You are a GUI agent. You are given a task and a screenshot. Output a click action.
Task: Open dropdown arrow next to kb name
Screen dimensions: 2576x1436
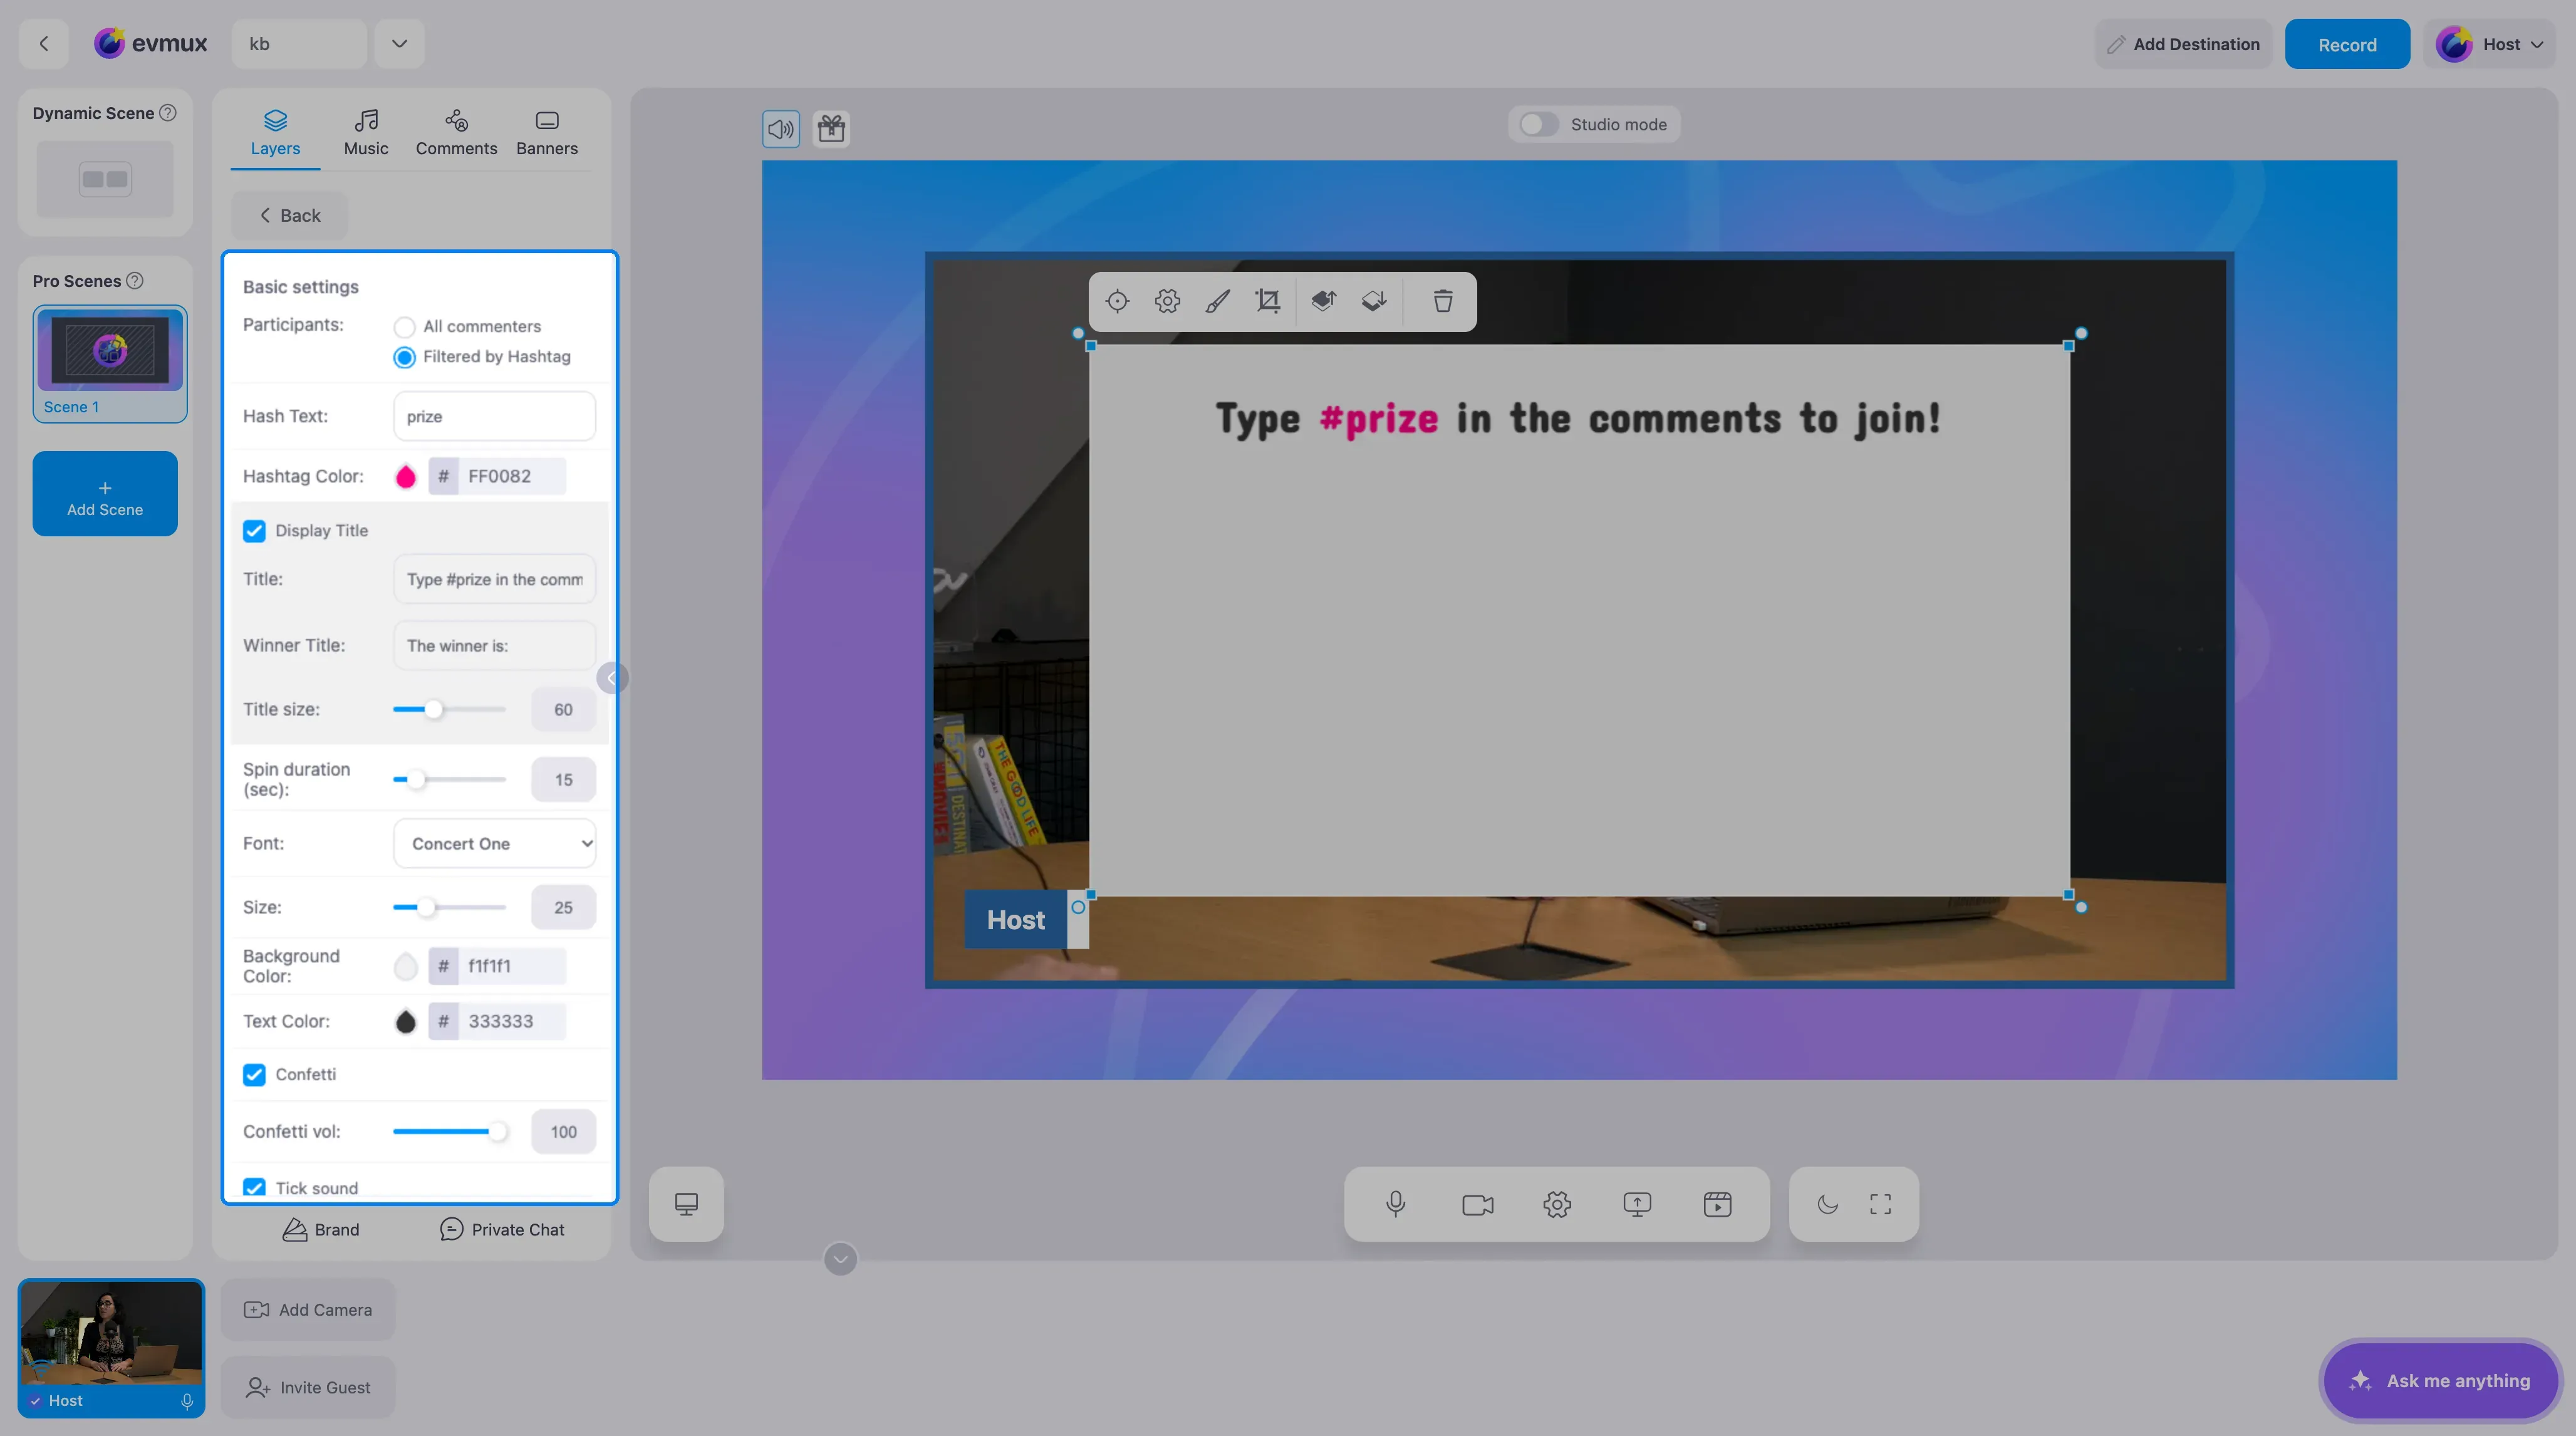399,44
